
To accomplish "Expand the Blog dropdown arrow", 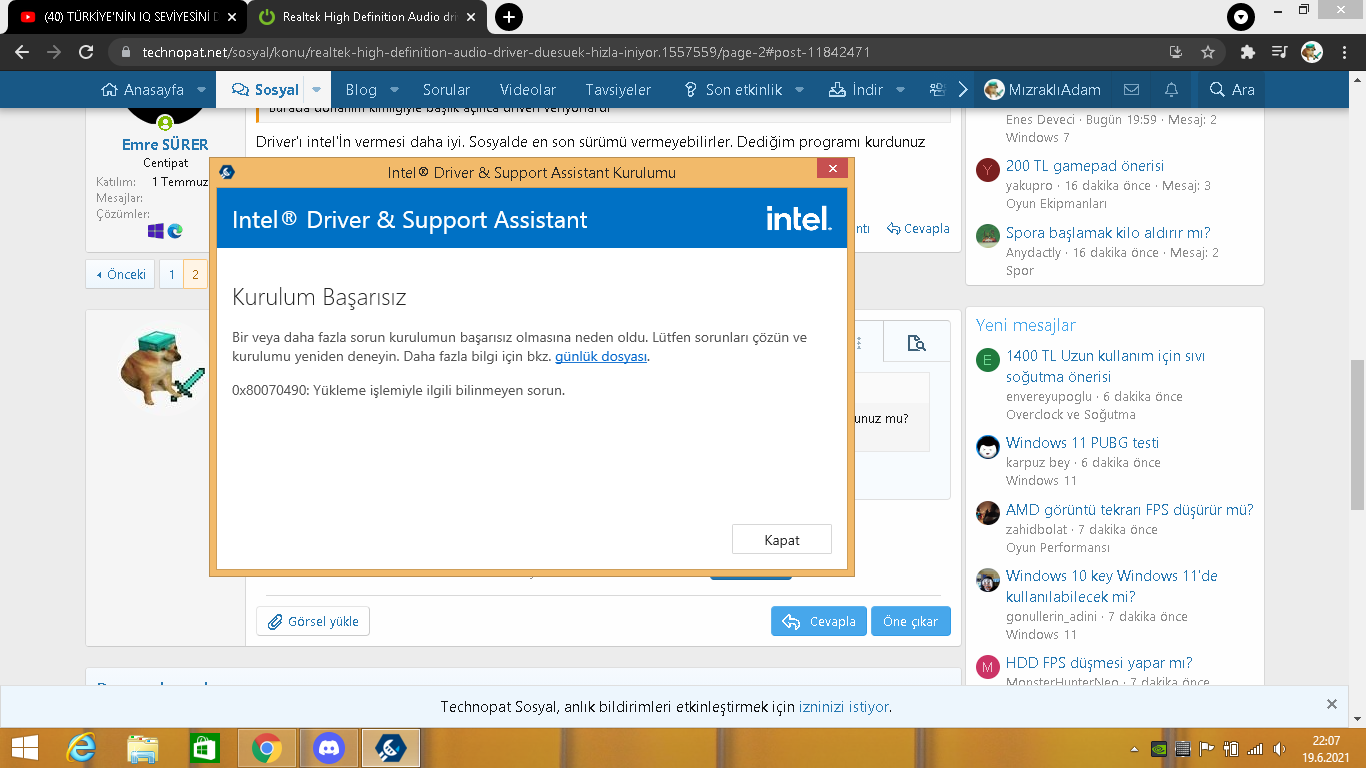I will click(394, 89).
